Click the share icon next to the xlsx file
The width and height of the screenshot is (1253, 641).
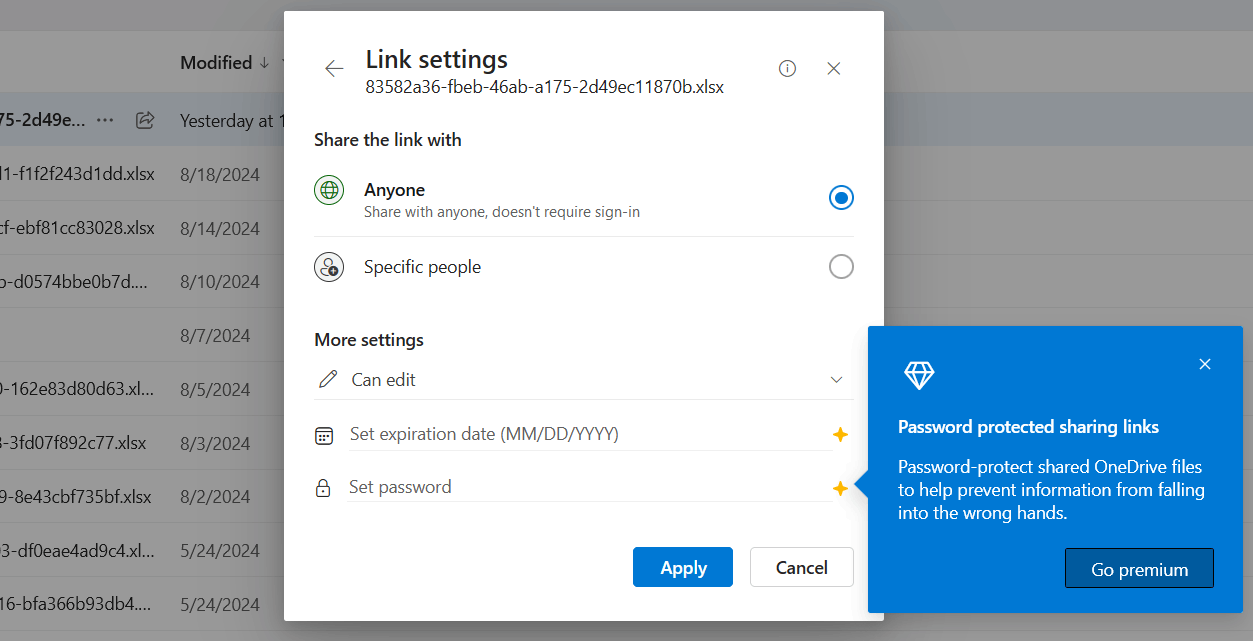click(144, 119)
